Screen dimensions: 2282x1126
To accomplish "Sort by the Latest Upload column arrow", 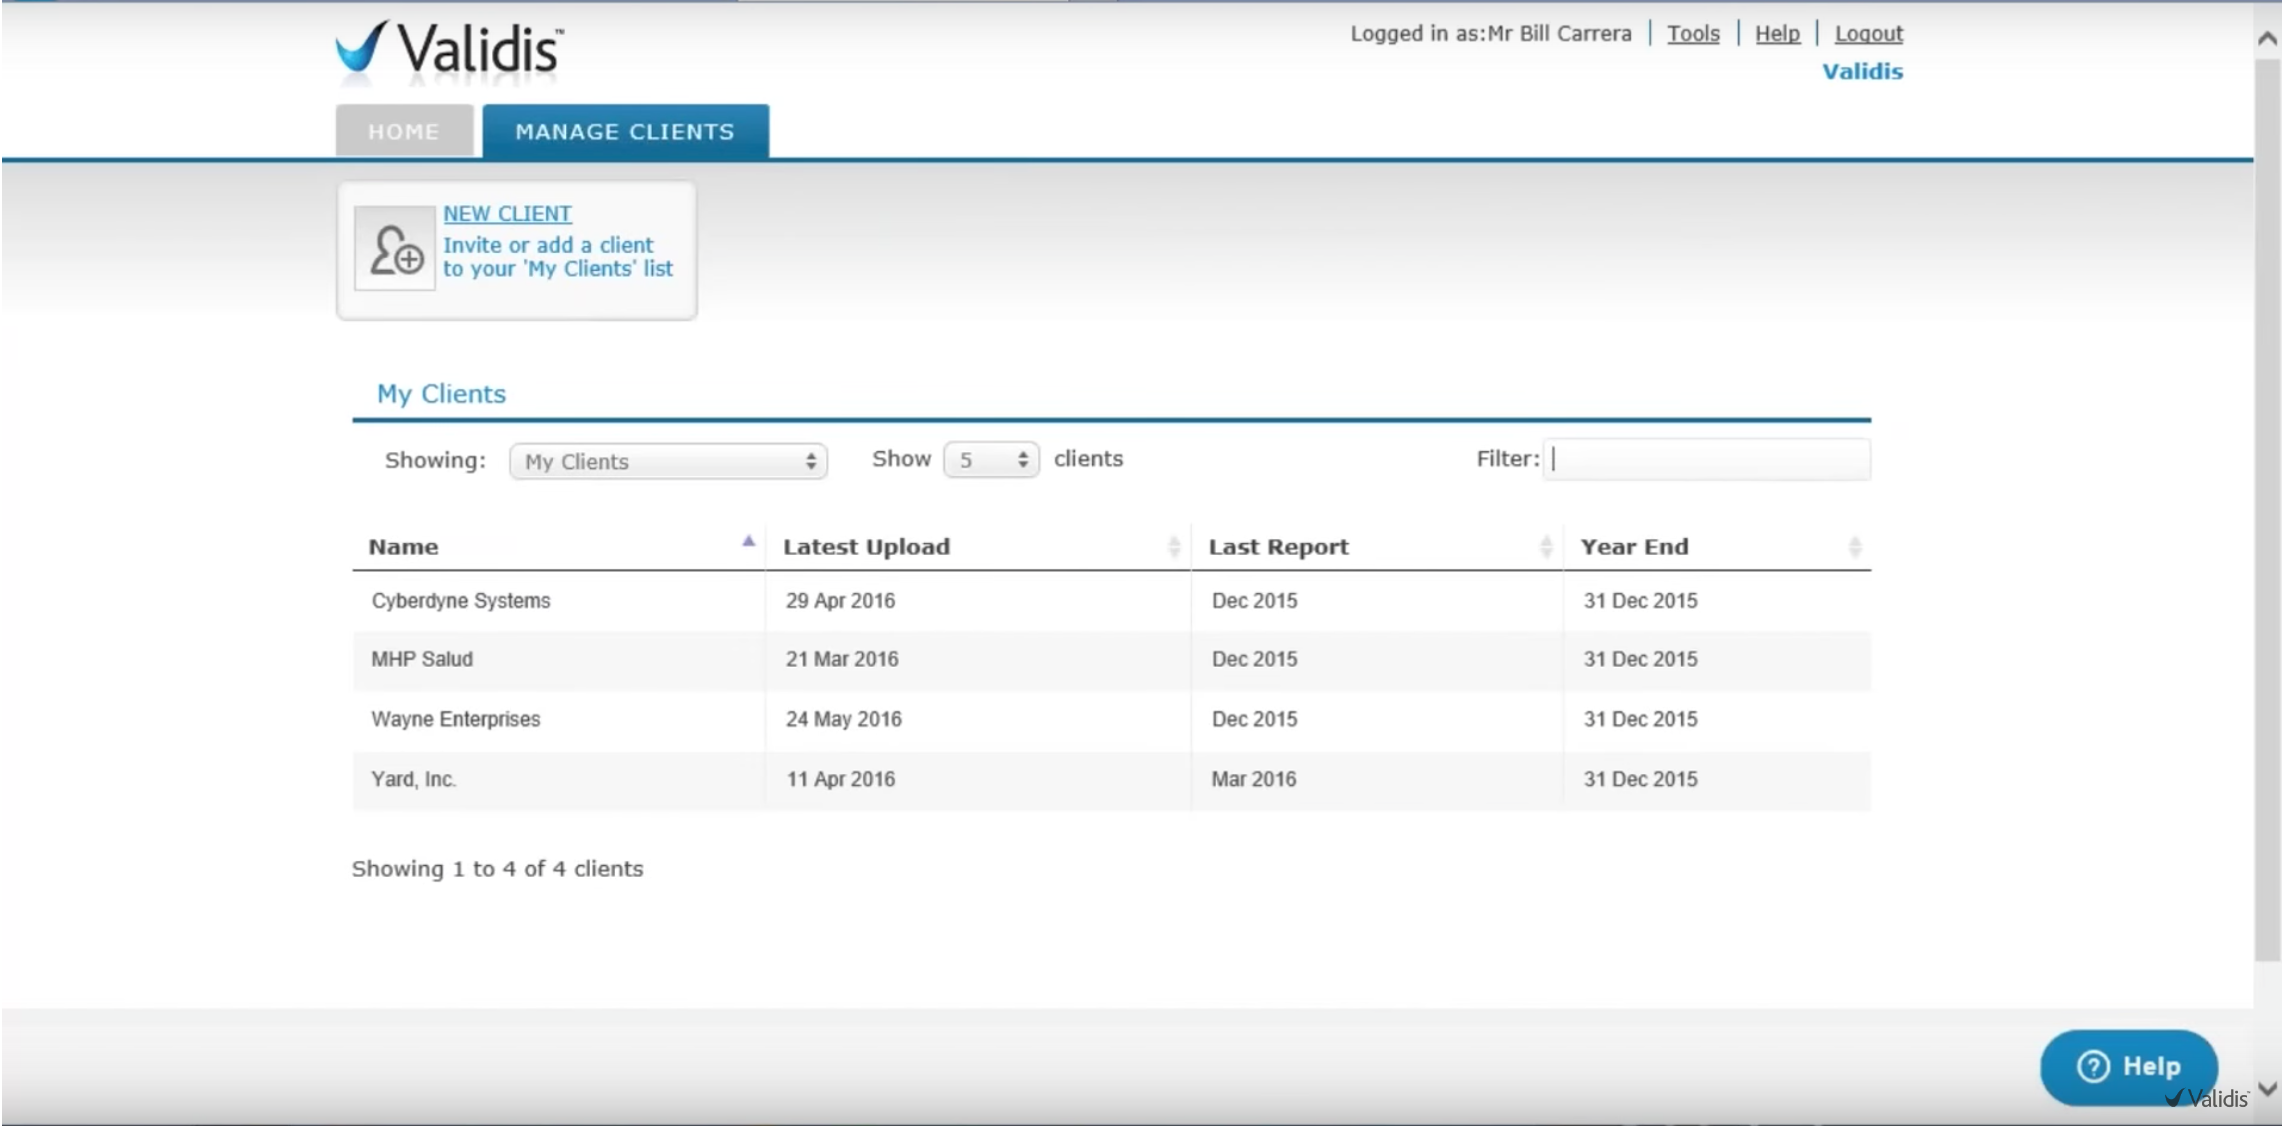I will pyautogui.click(x=1175, y=546).
